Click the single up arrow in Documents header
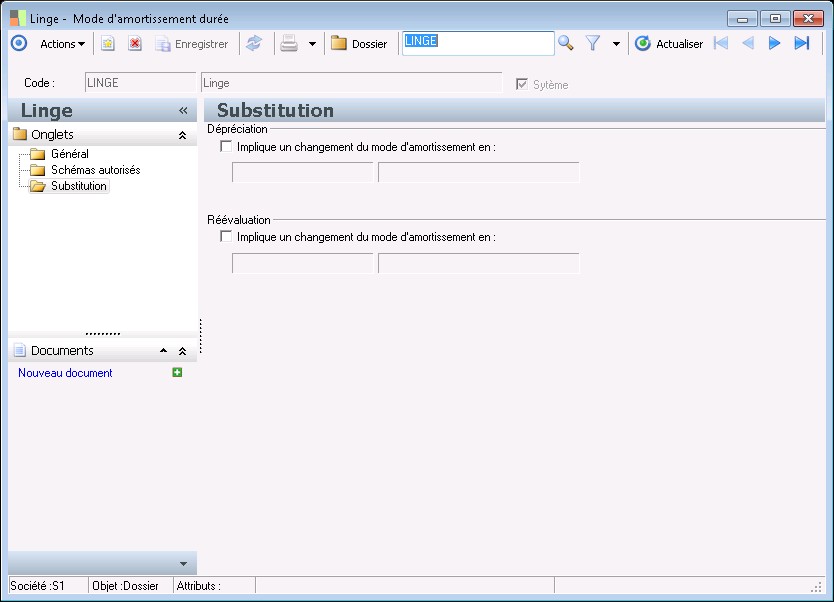This screenshot has height=602, width=834. click(x=163, y=350)
